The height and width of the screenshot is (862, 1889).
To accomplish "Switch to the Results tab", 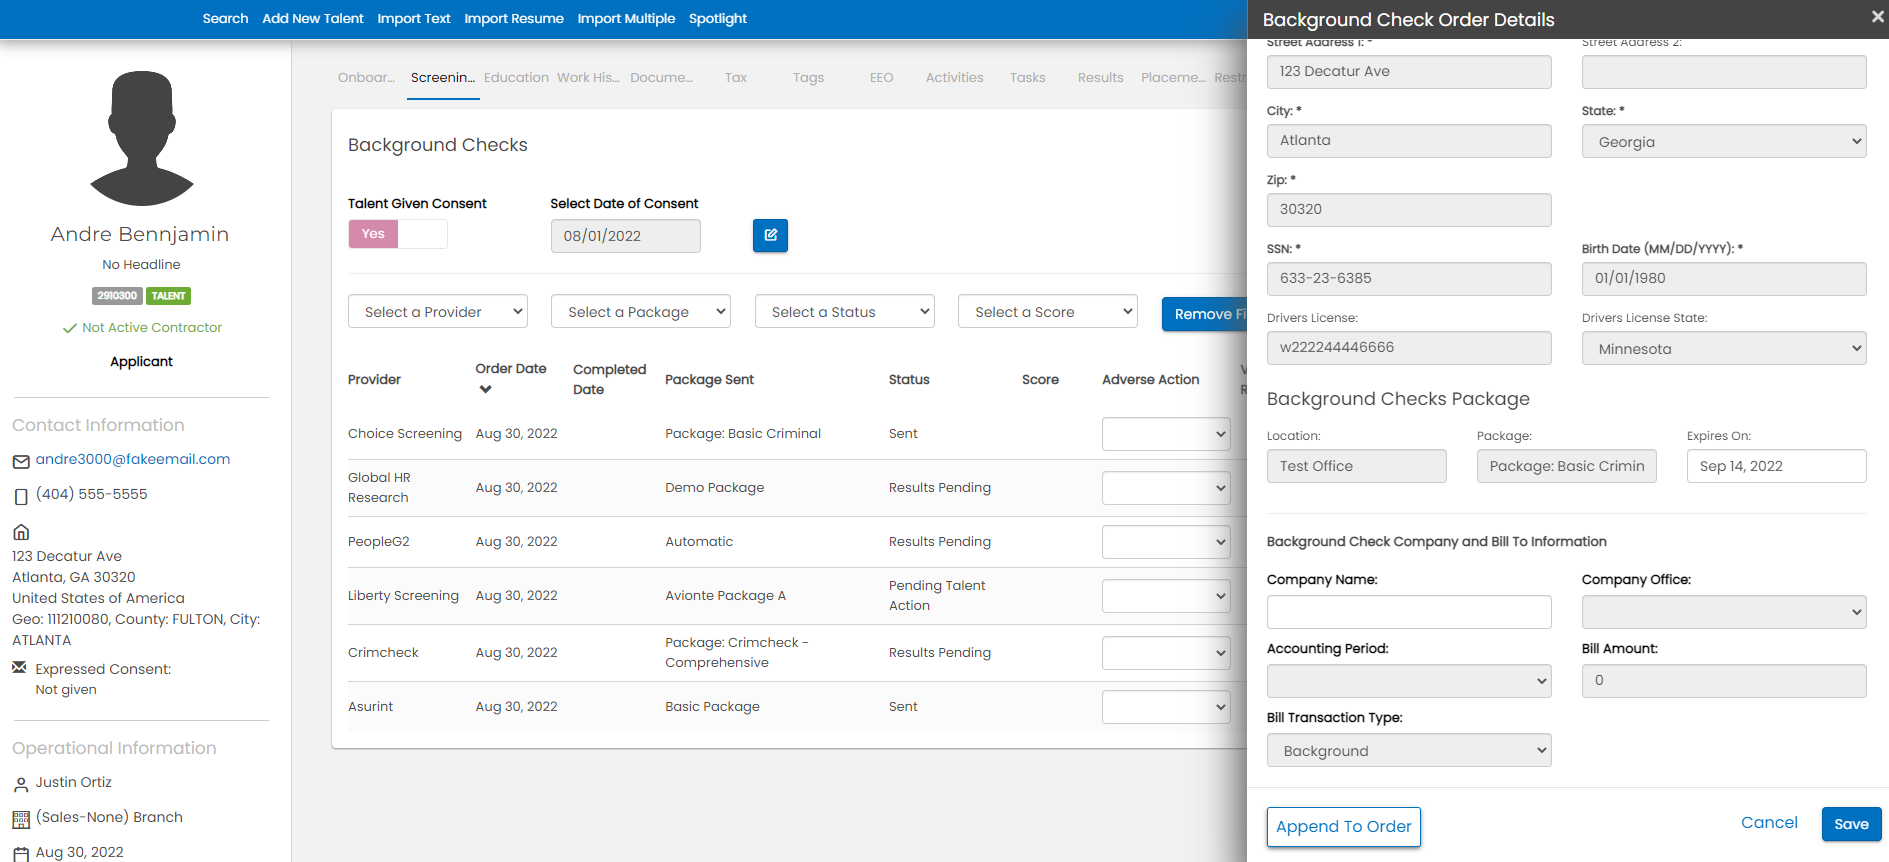I will 1100,77.
